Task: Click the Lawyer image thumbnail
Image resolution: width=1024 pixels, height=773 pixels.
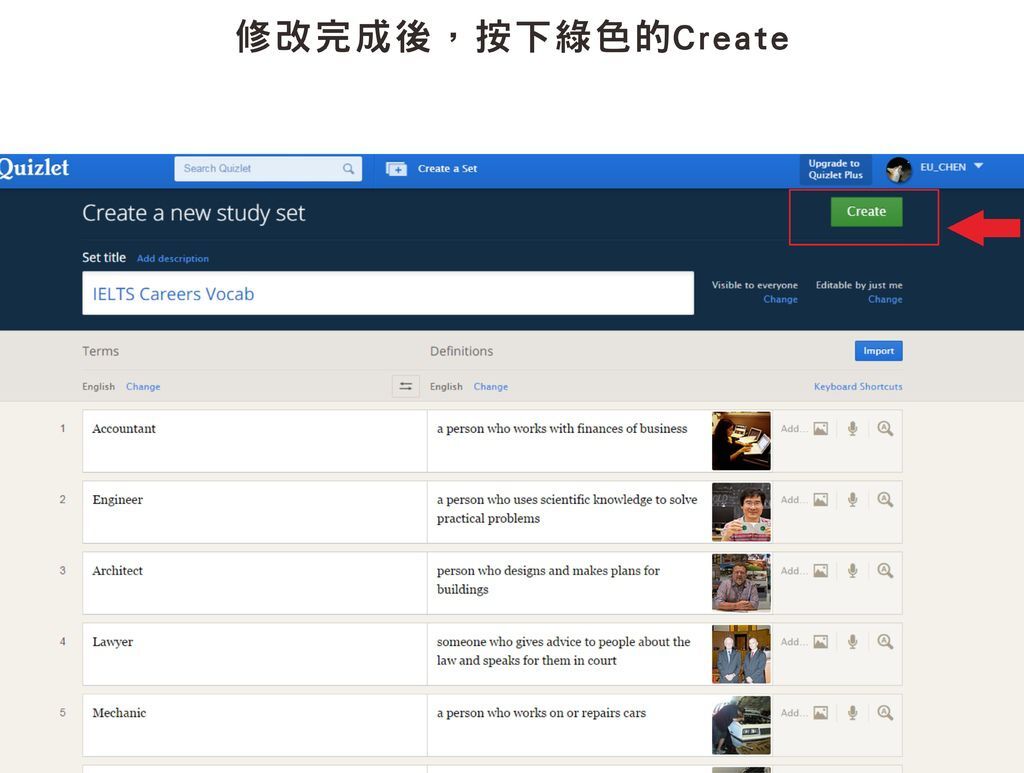Action: coord(741,654)
